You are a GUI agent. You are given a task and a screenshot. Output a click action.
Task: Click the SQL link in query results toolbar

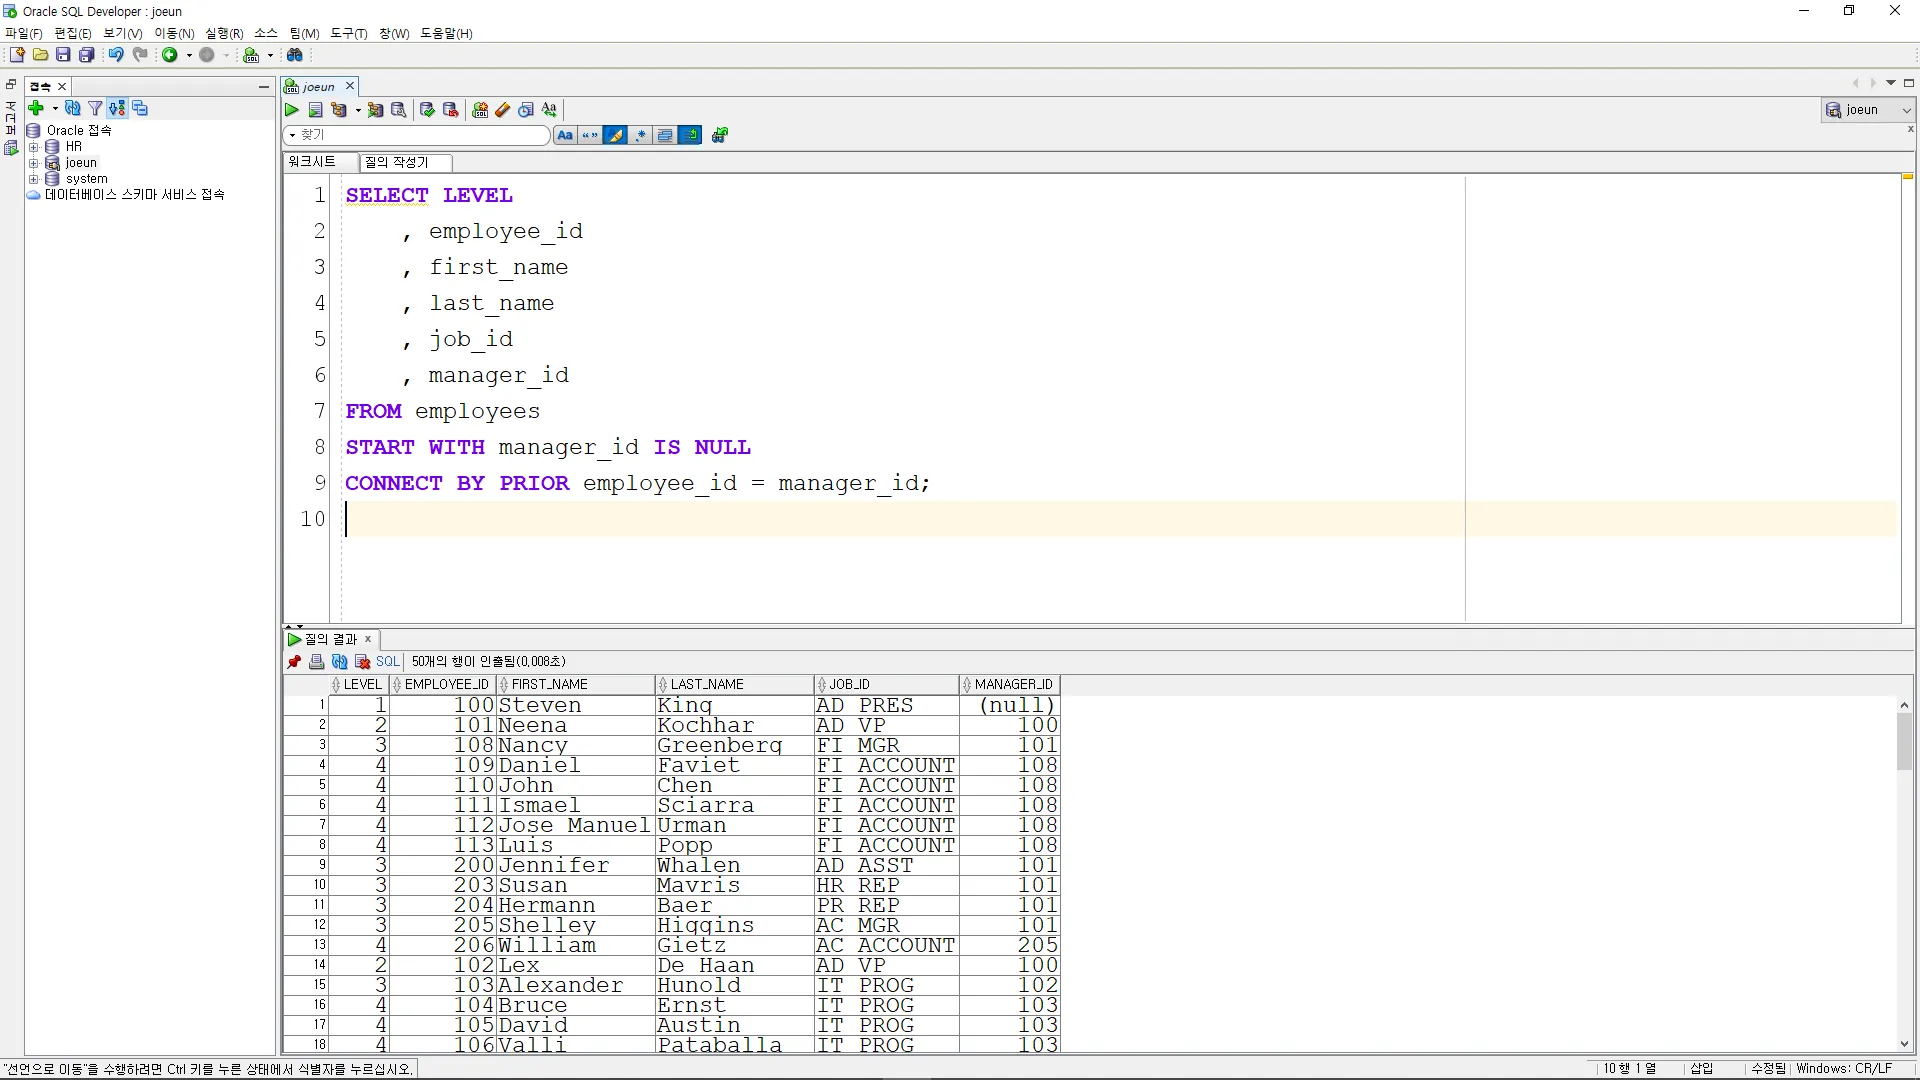[x=388, y=662]
